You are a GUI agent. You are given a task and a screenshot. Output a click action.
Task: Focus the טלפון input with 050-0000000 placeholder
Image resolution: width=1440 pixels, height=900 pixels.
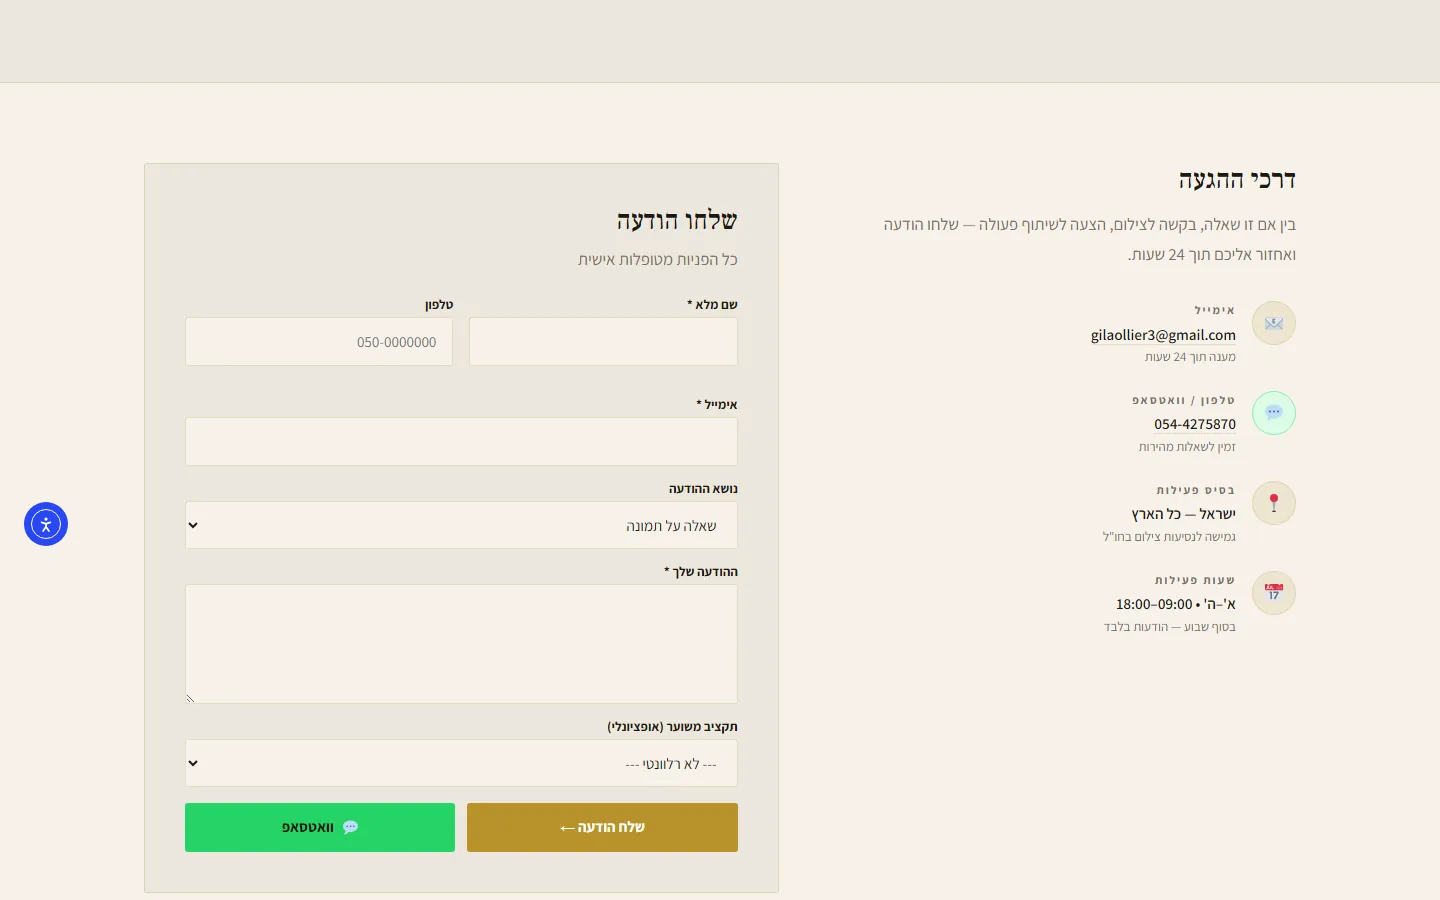(x=319, y=342)
